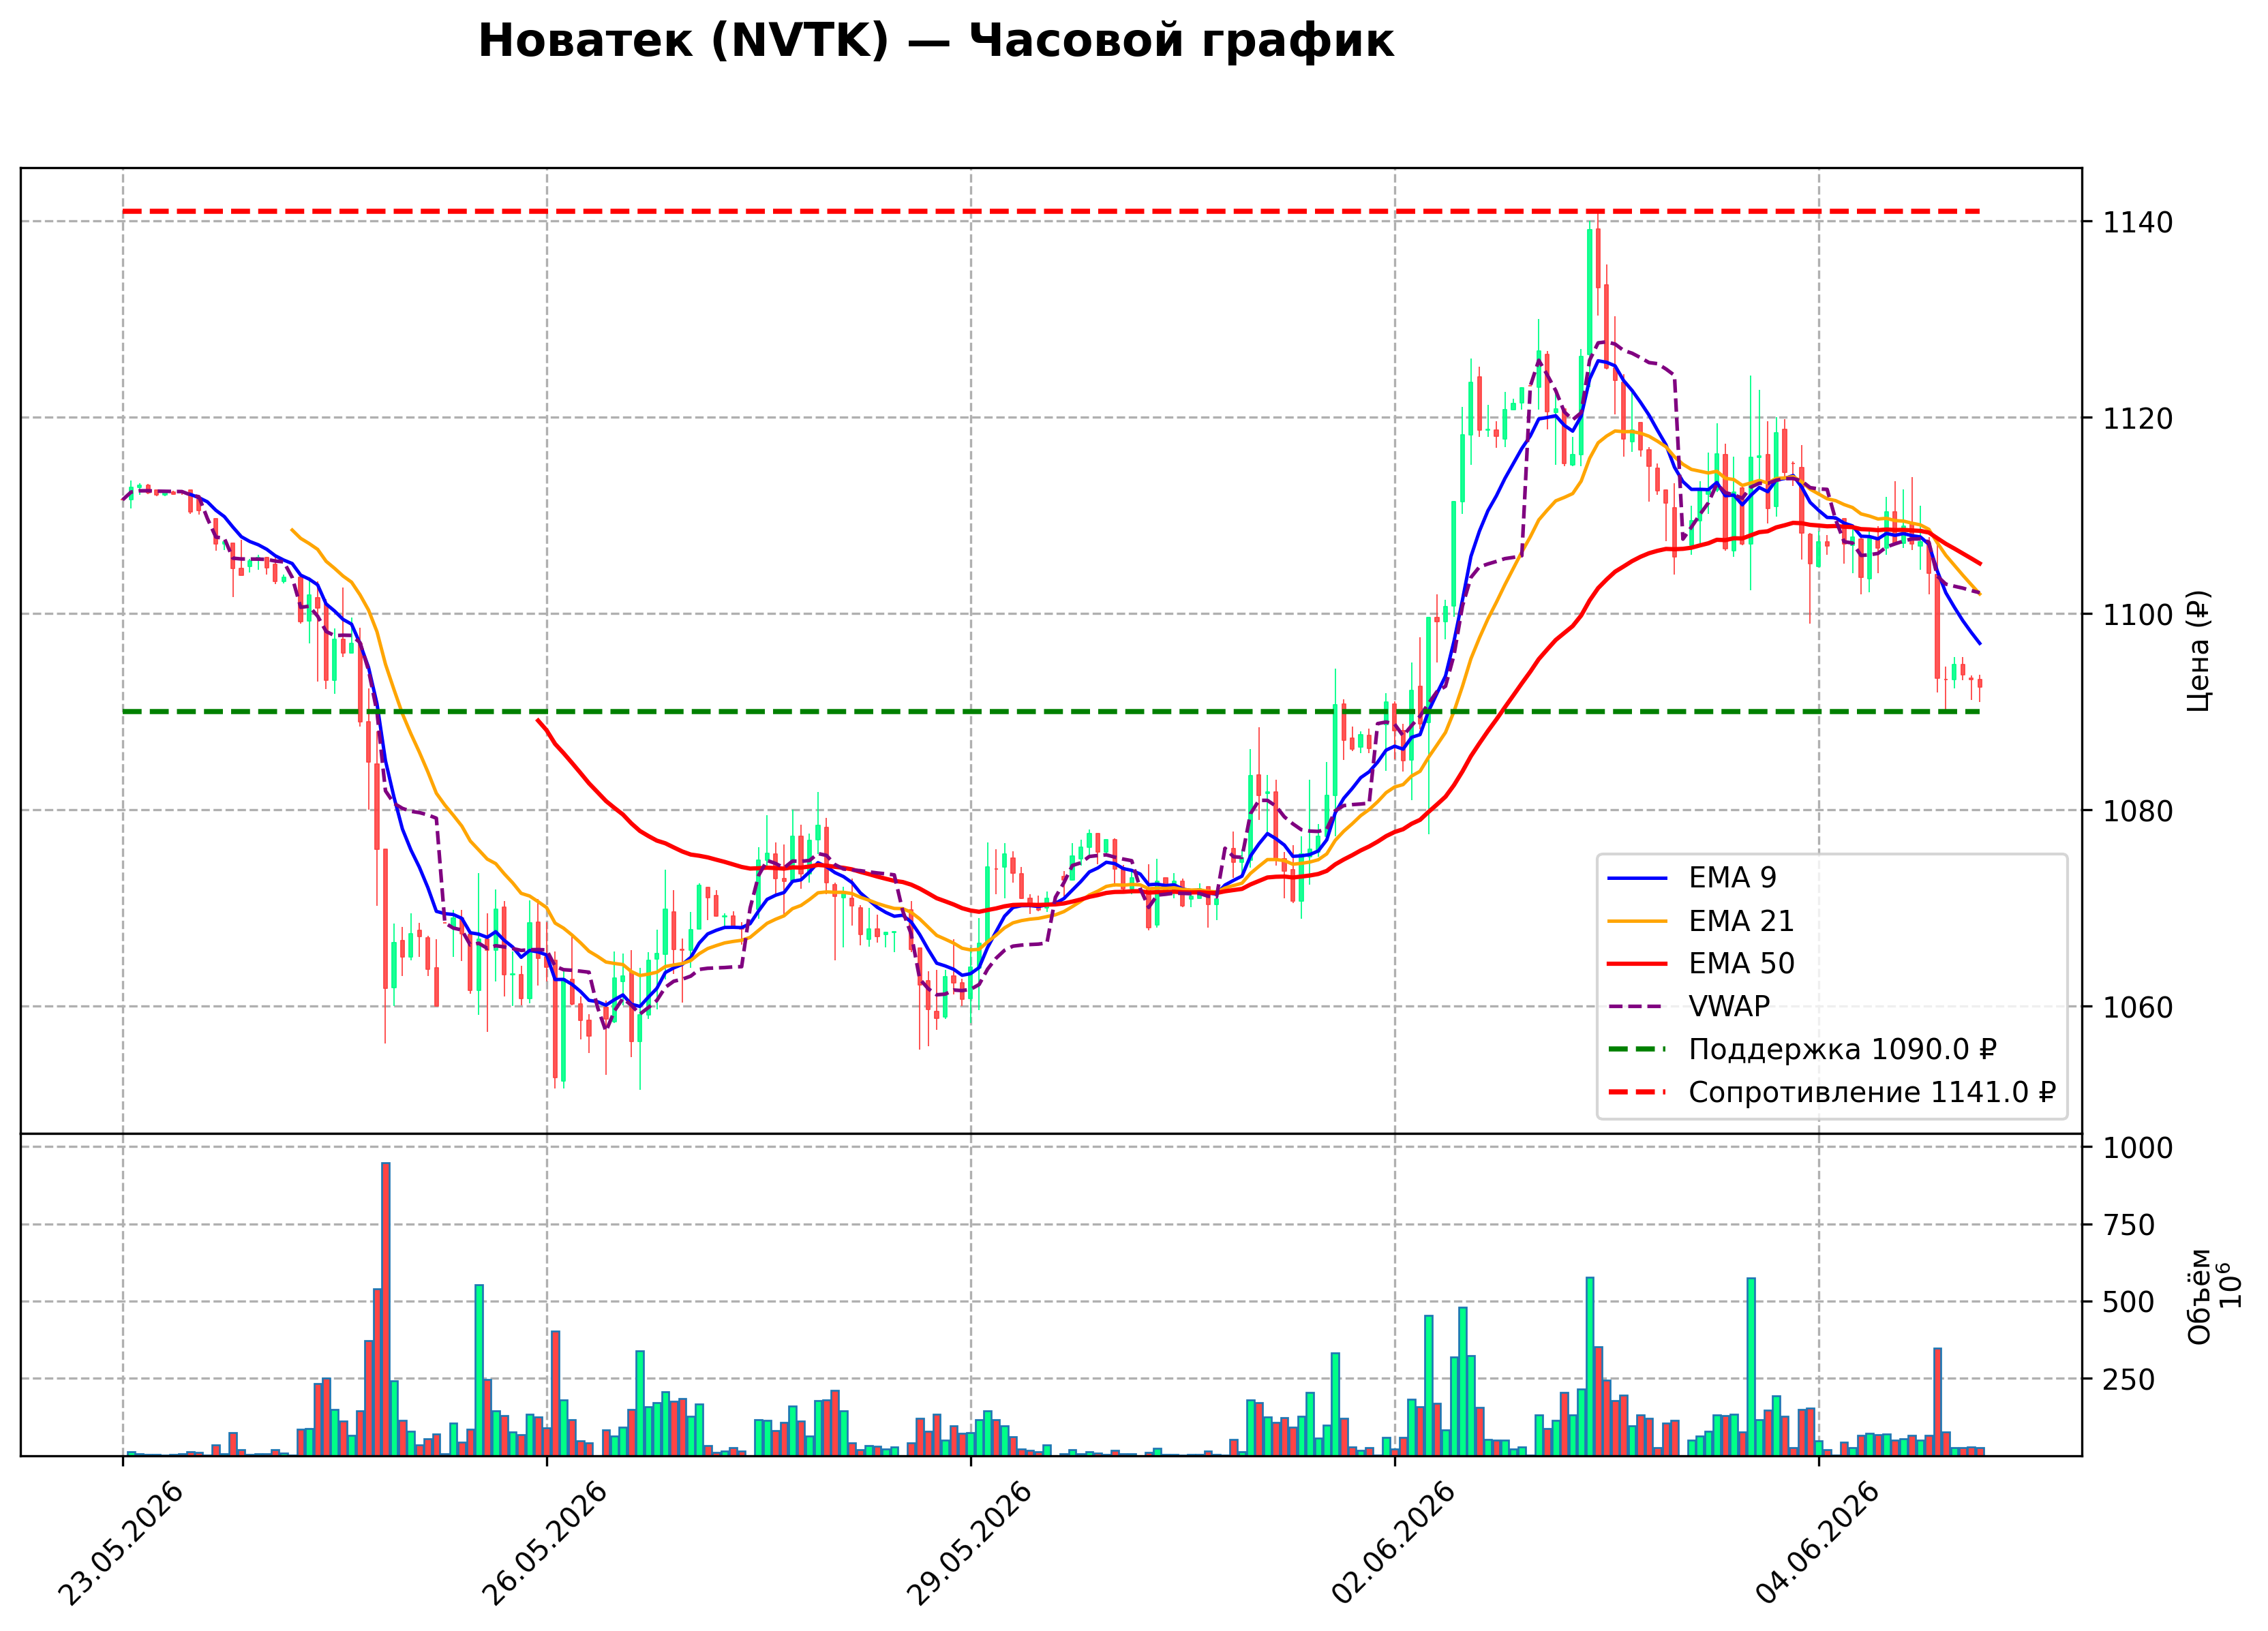
Task: Click the green dashed support legend line sample
Action: click(x=1638, y=1050)
